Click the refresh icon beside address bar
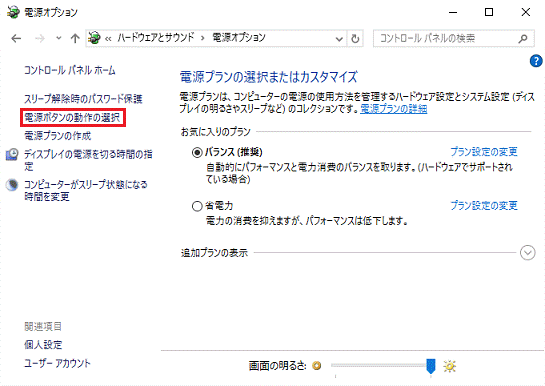 point(355,38)
